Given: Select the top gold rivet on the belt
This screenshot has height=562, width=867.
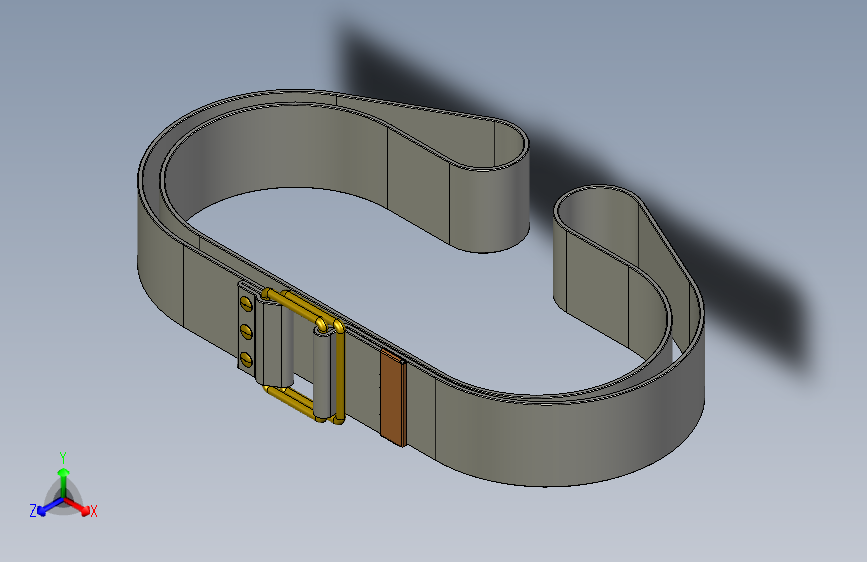Looking at the screenshot, I should click(x=246, y=302).
